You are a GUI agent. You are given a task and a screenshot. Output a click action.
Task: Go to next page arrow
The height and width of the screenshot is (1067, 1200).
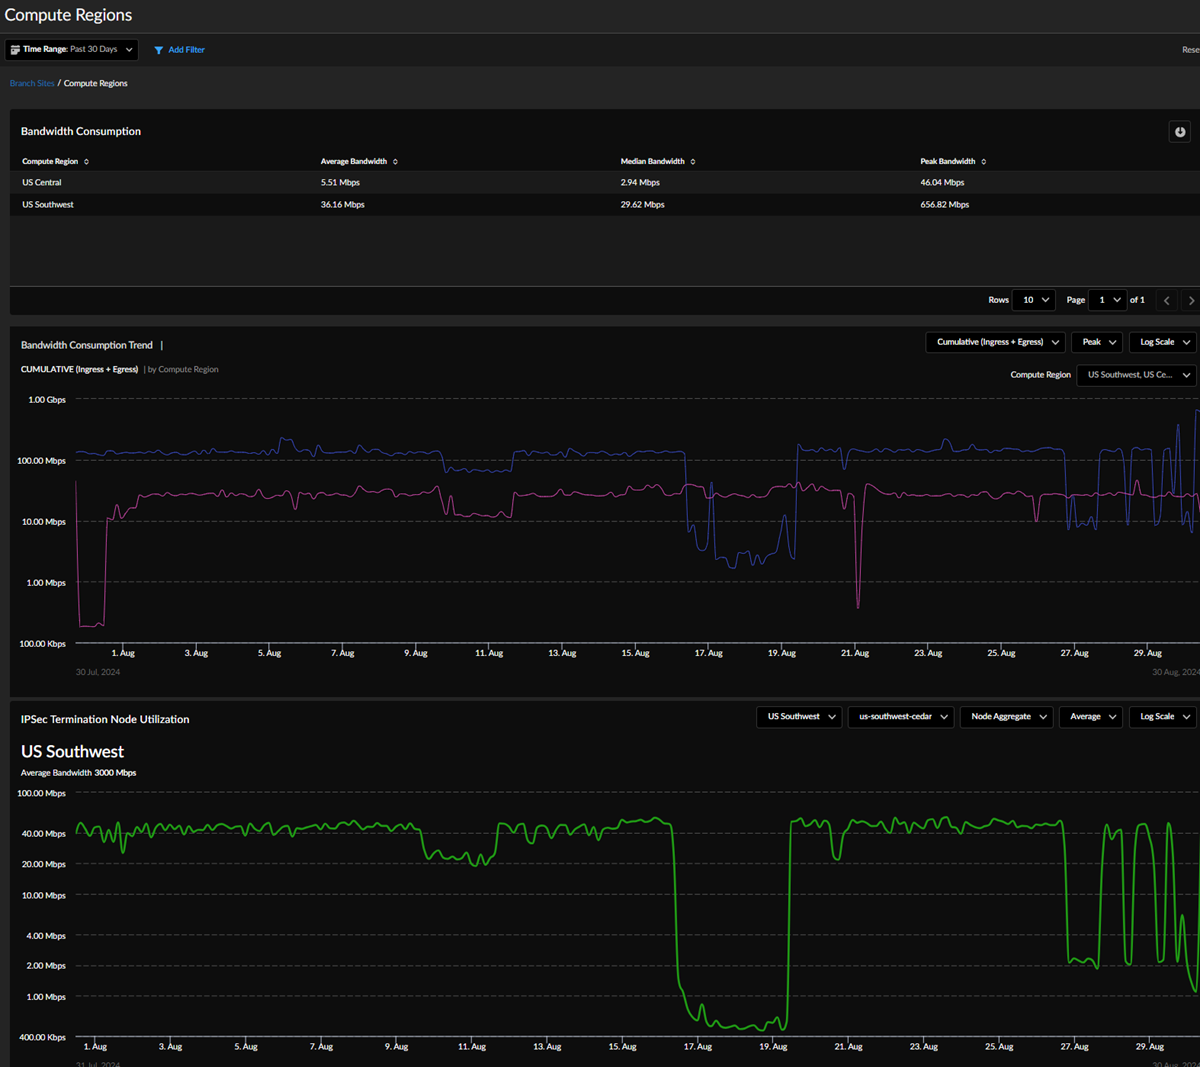(x=1190, y=300)
